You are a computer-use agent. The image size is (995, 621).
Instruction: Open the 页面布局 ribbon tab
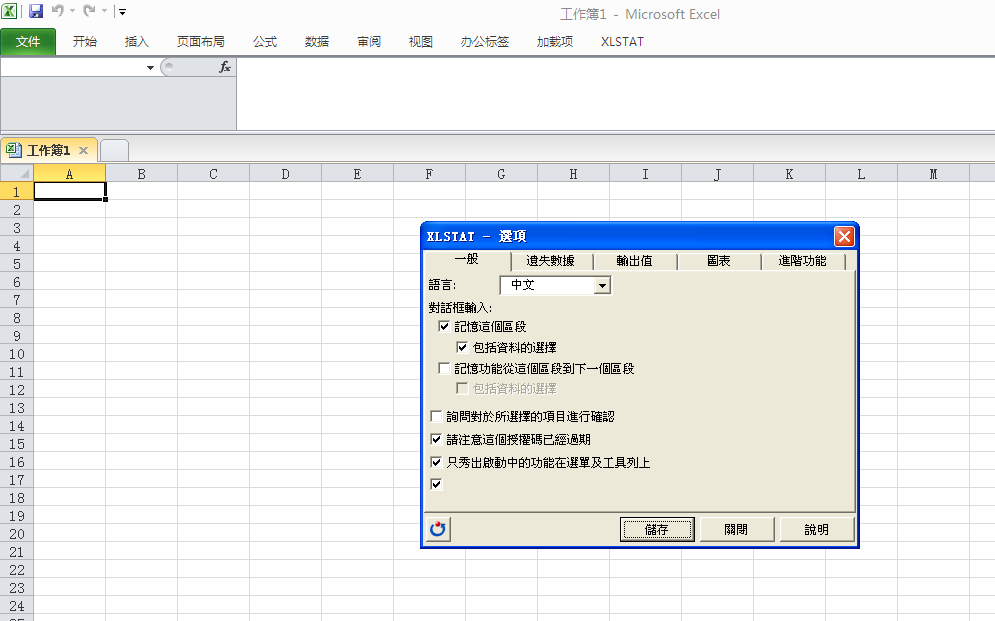[x=201, y=42]
